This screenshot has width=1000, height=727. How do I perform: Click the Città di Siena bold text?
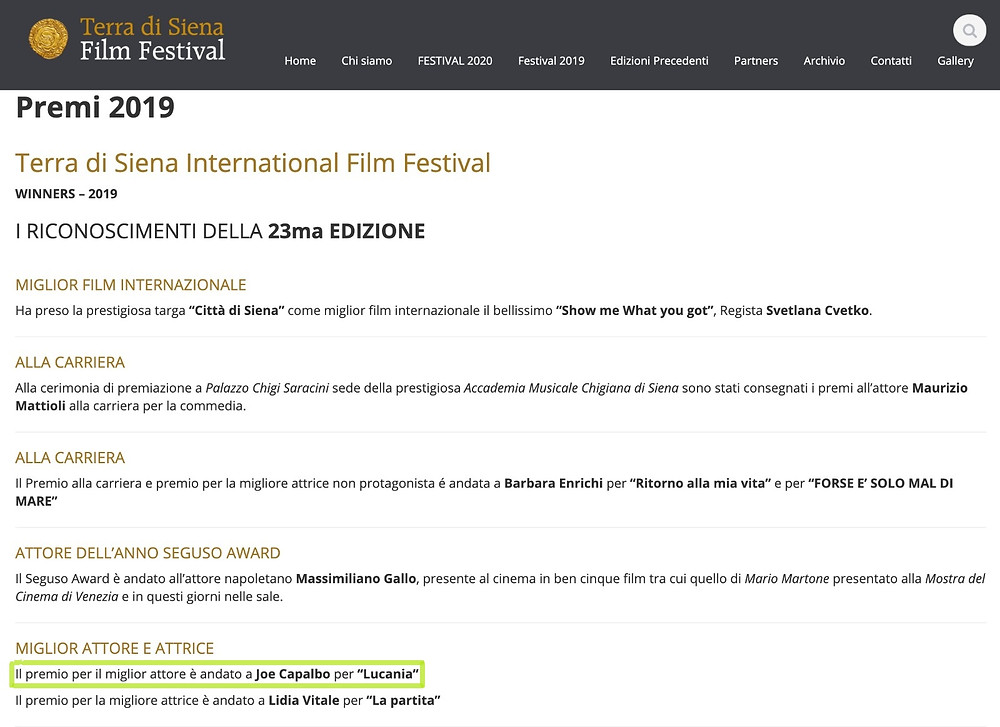(x=237, y=311)
